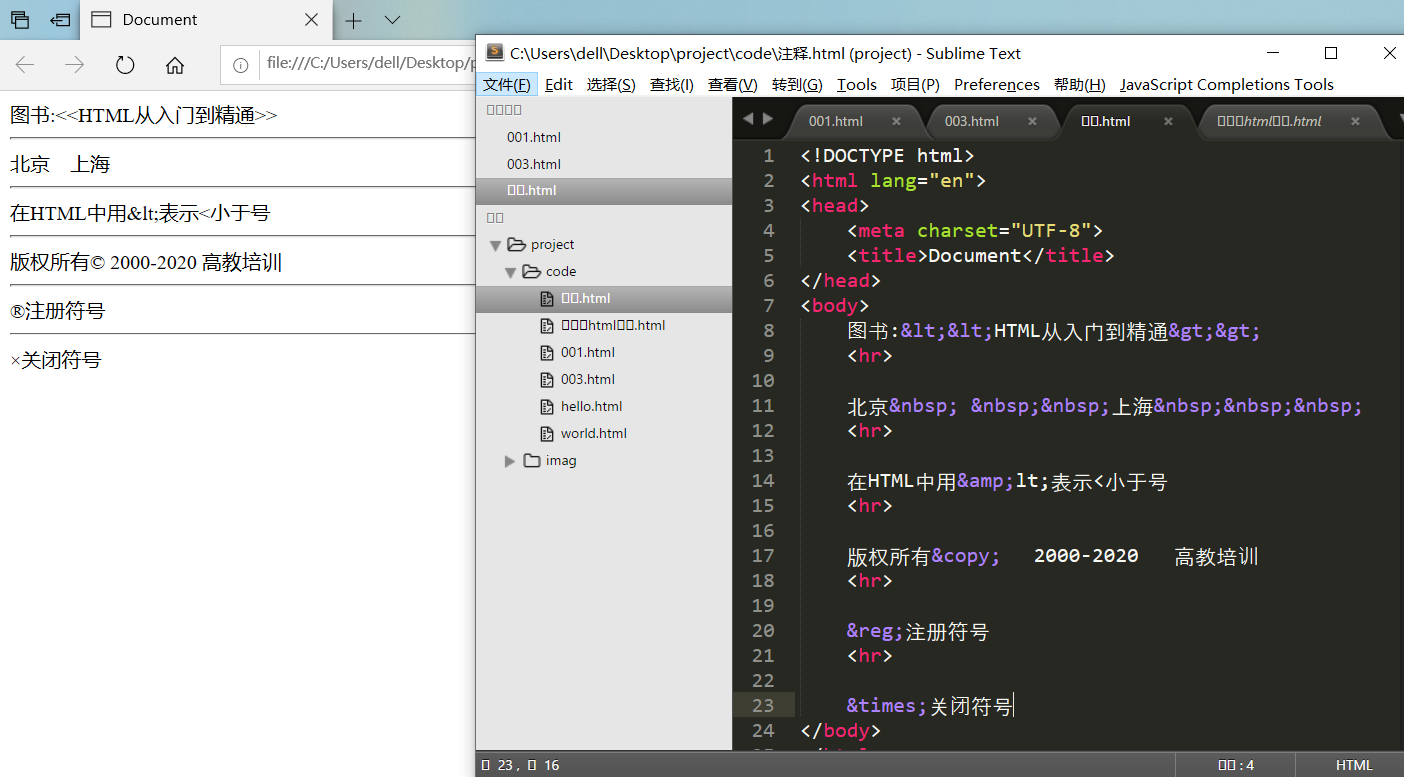The height and width of the screenshot is (777, 1404).
Task: Switch to the 001.html editor tab
Action: [836, 121]
